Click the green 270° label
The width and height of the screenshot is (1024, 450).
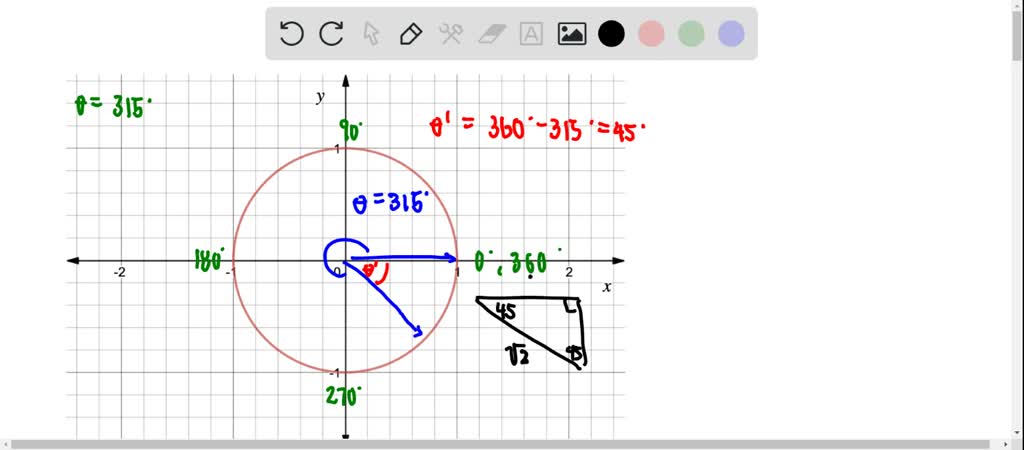pyautogui.click(x=344, y=395)
